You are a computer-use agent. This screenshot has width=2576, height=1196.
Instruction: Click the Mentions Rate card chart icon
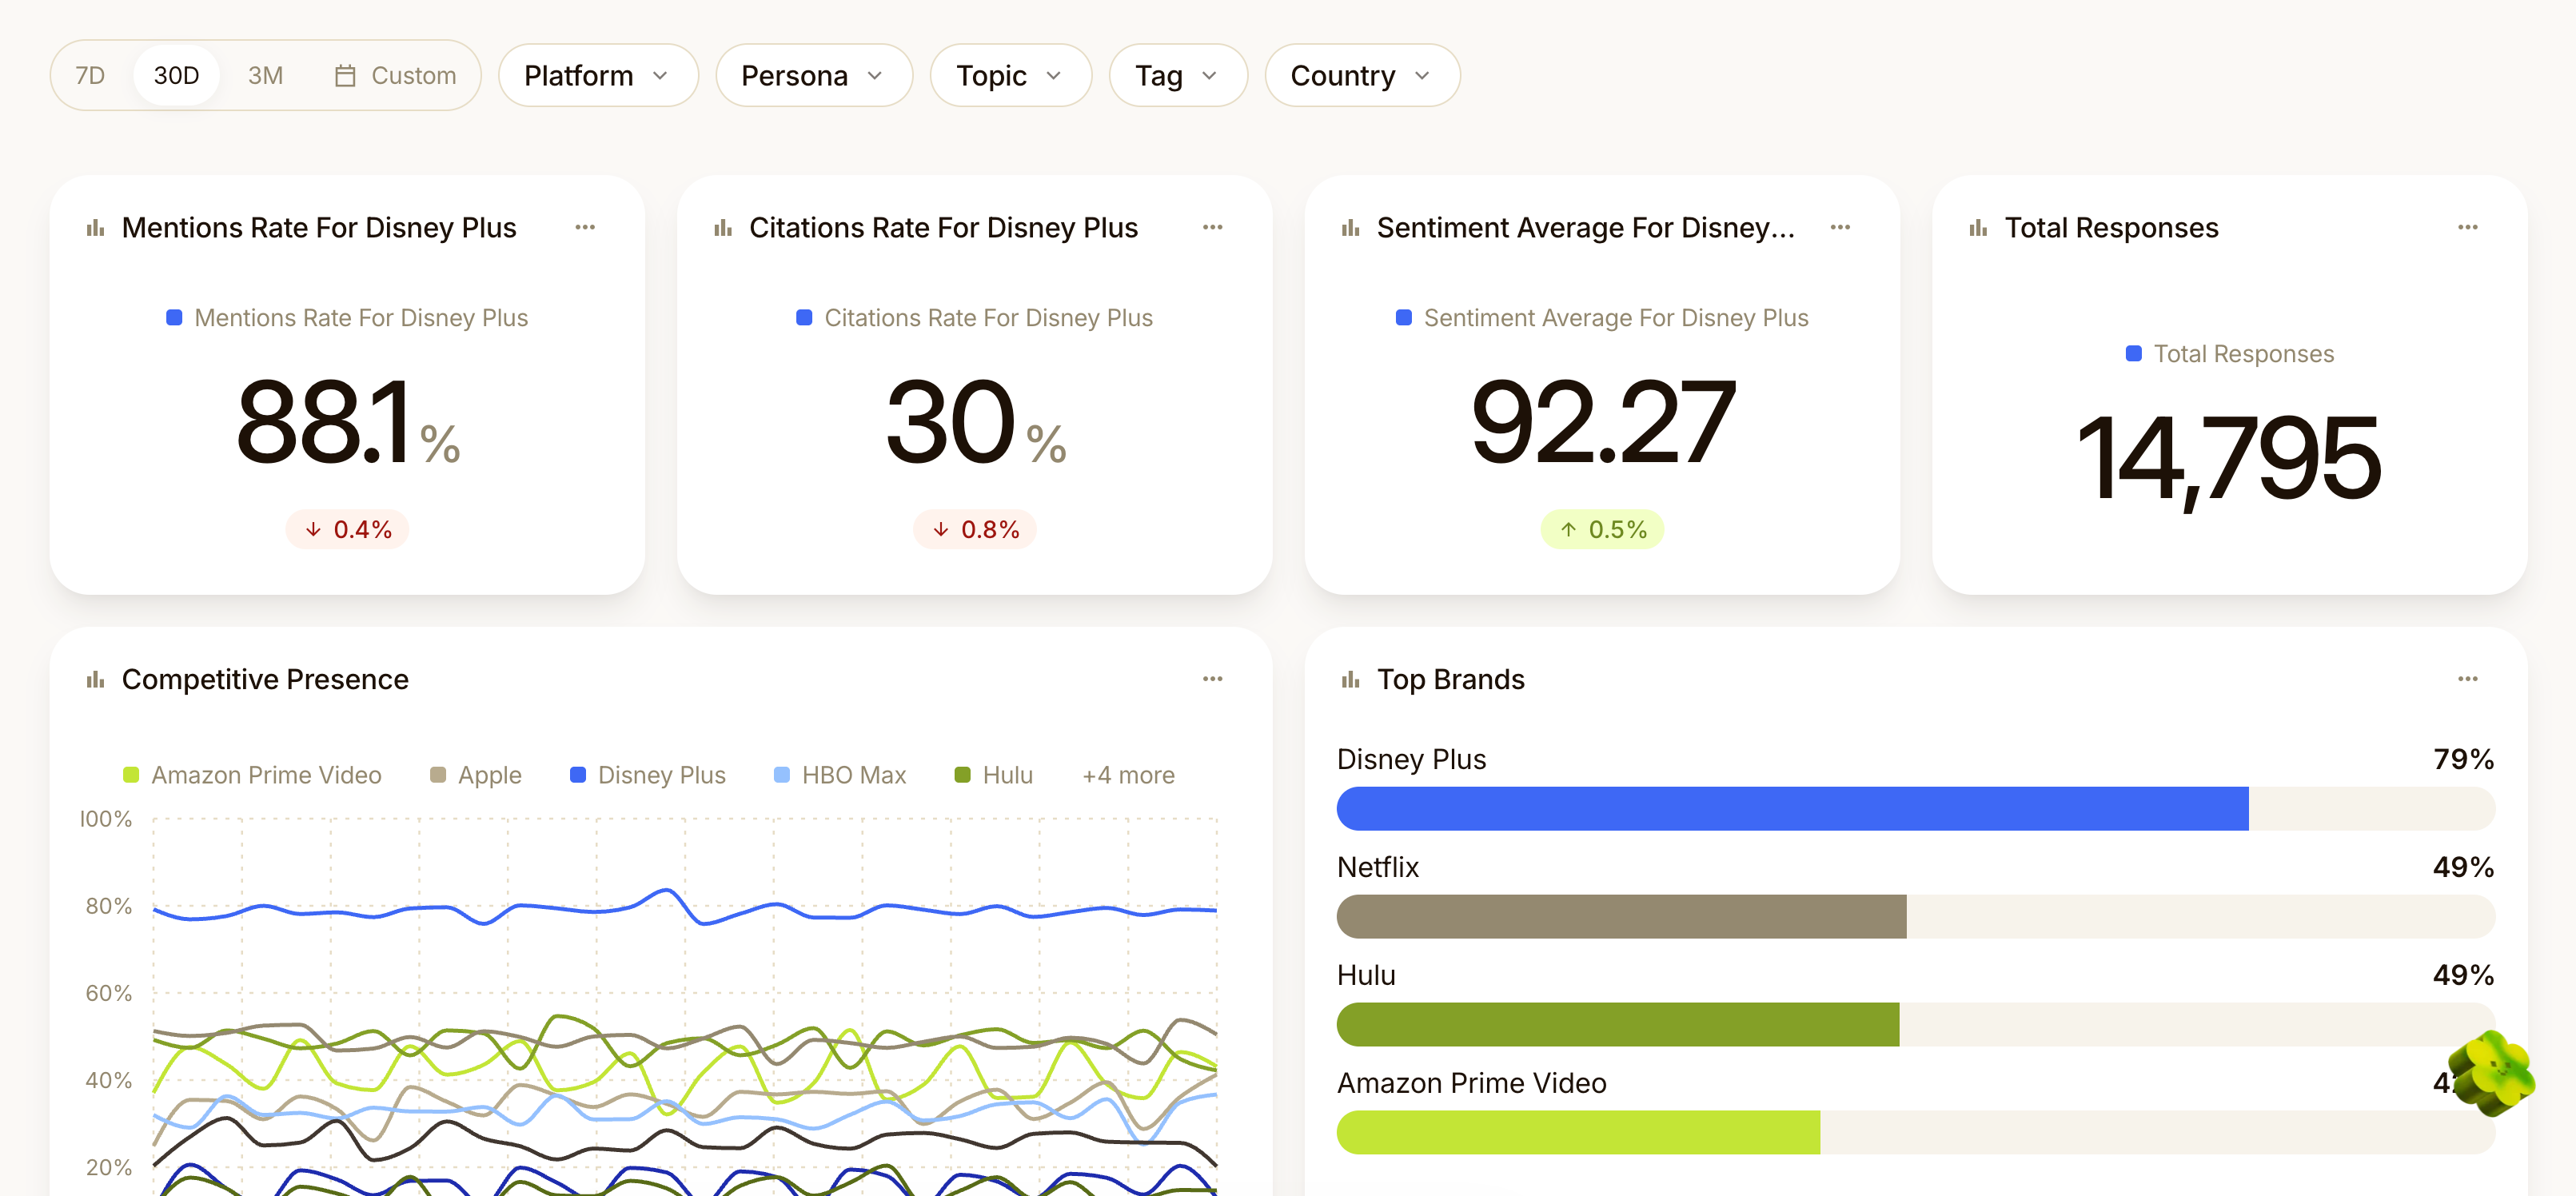click(96, 228)
